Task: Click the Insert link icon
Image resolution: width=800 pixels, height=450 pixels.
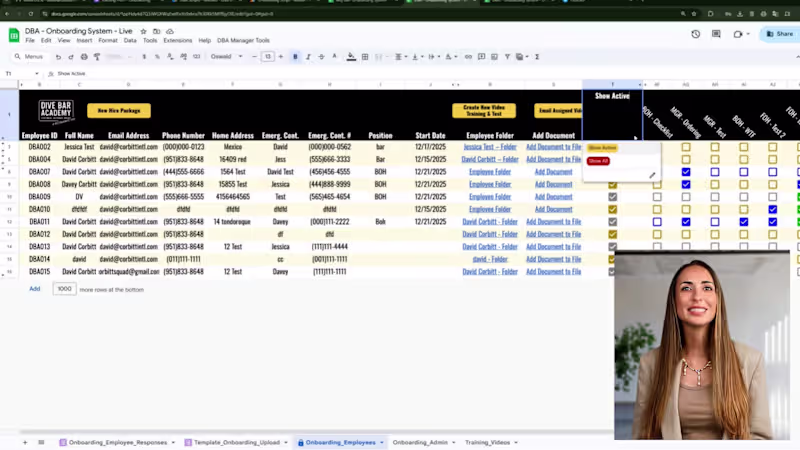Action: coord(468,57)
